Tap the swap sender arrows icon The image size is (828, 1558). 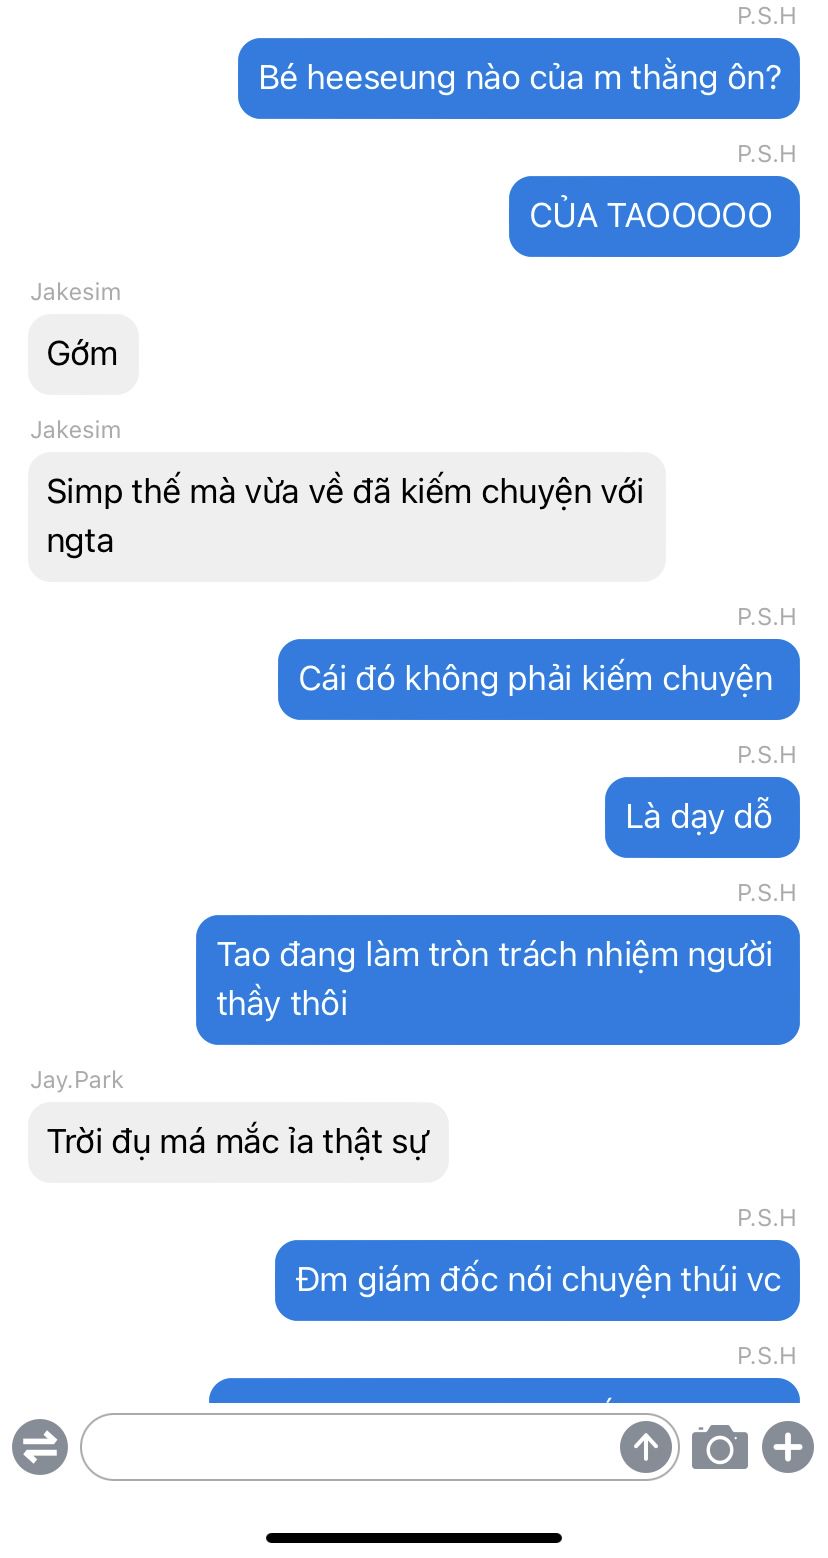[x=40, y=1447]
